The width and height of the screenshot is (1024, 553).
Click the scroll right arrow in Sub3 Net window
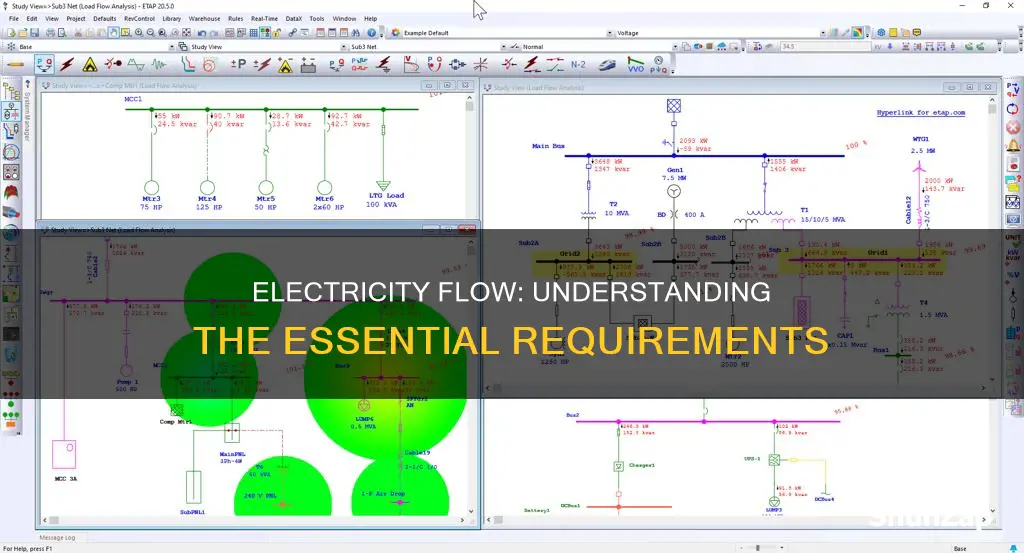[462, 520]
